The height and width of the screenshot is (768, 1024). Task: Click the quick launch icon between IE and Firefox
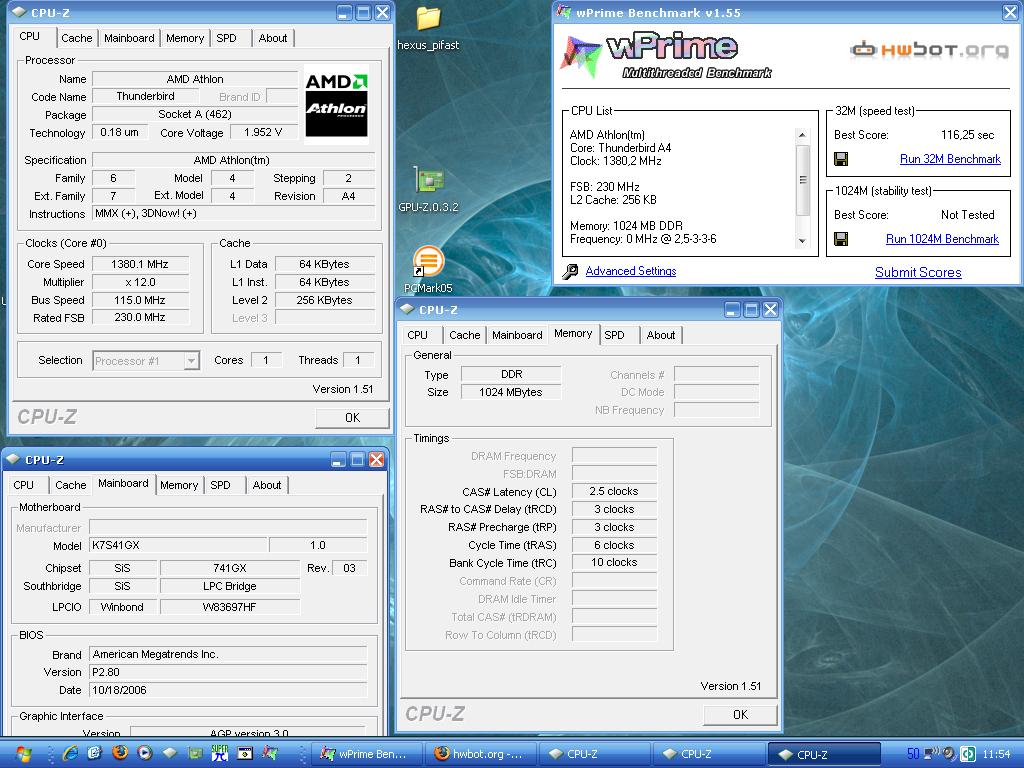coord(95,753)
